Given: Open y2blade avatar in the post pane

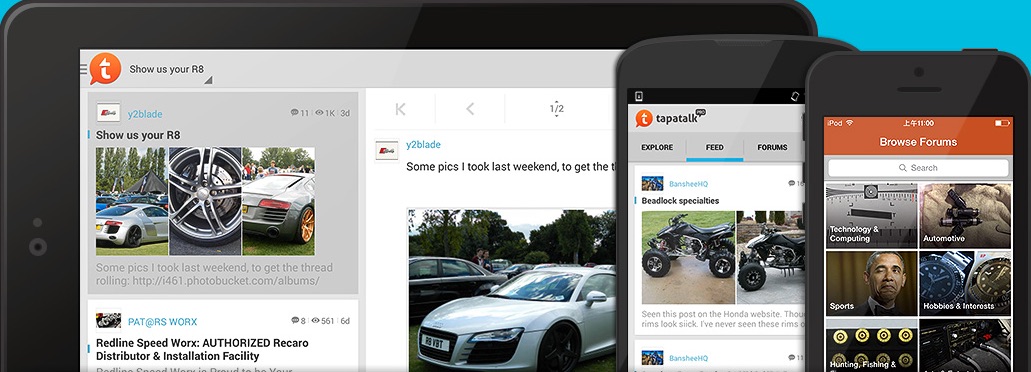Looking at the screenshot, I should click(387, 151).
